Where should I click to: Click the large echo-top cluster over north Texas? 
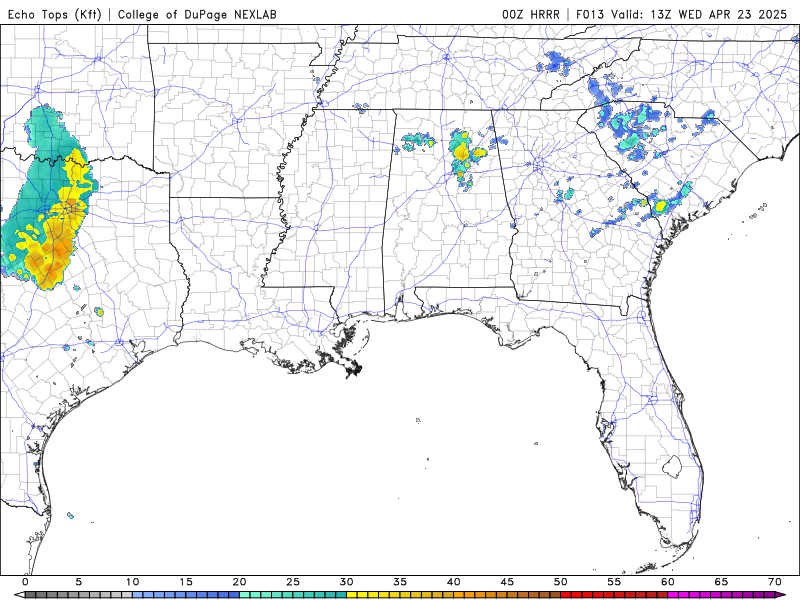(x=48, y=204)
